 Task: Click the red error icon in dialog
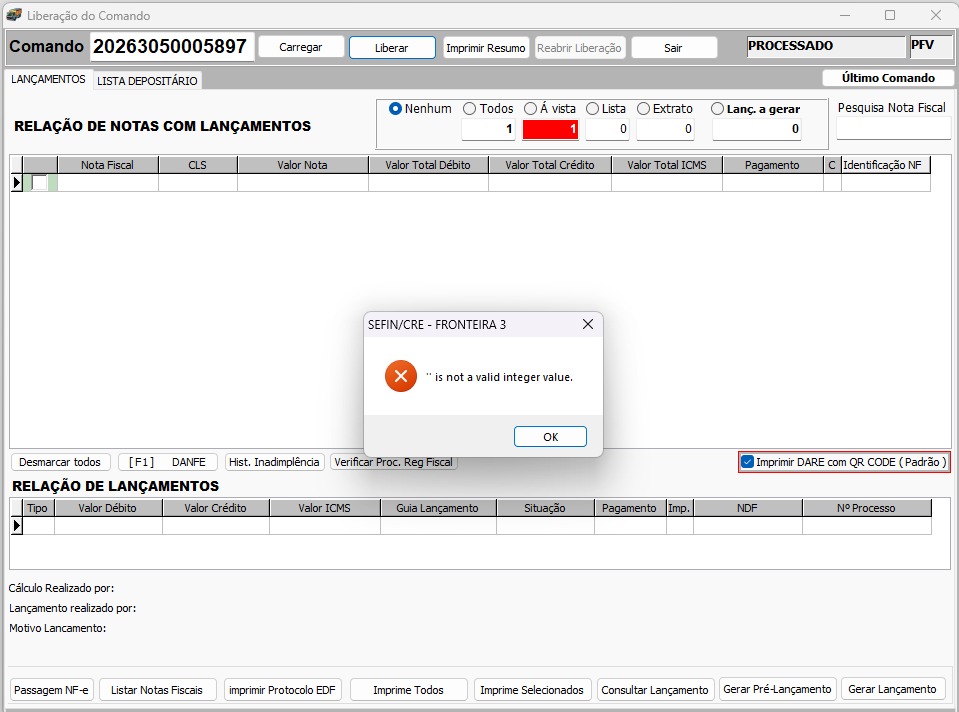pyautogui.click(x=401, y=377)
